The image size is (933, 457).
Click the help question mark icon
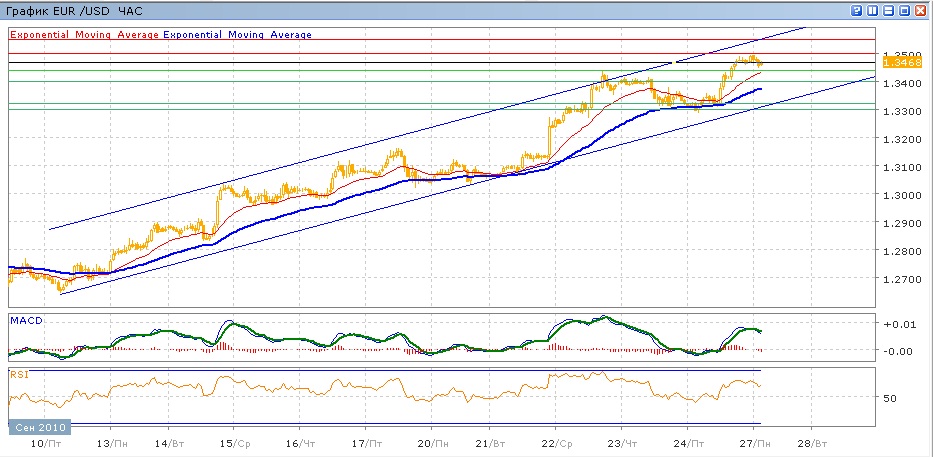pyautogui.click(x=857, y=9)
